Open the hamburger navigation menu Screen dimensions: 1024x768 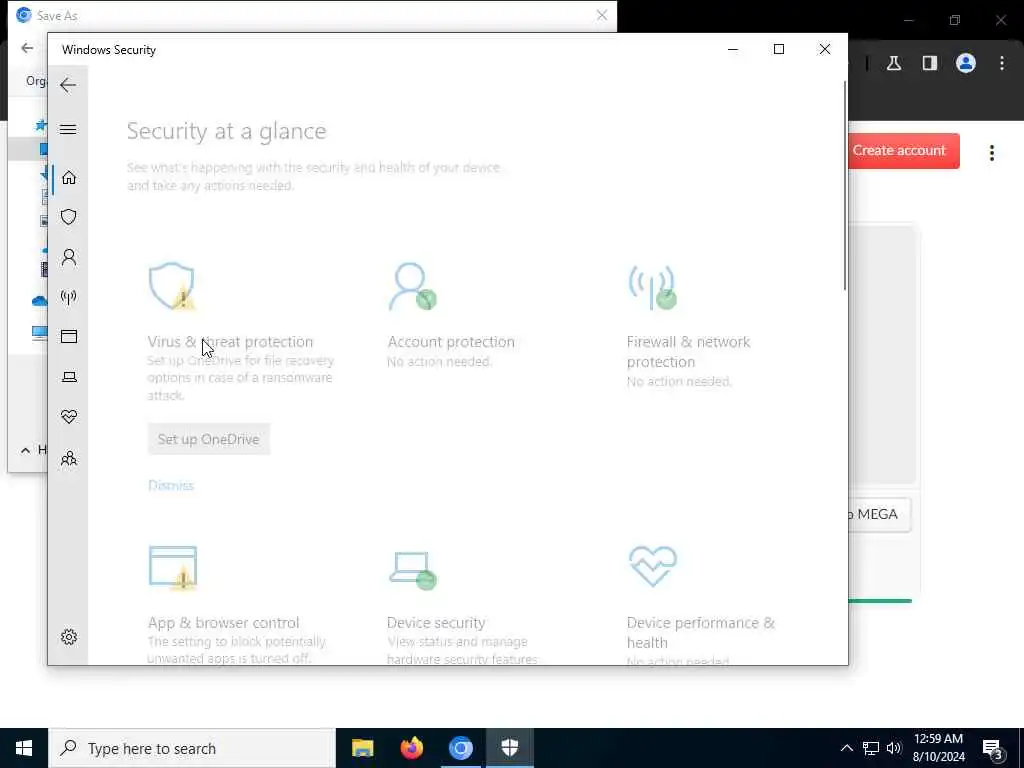68,129
